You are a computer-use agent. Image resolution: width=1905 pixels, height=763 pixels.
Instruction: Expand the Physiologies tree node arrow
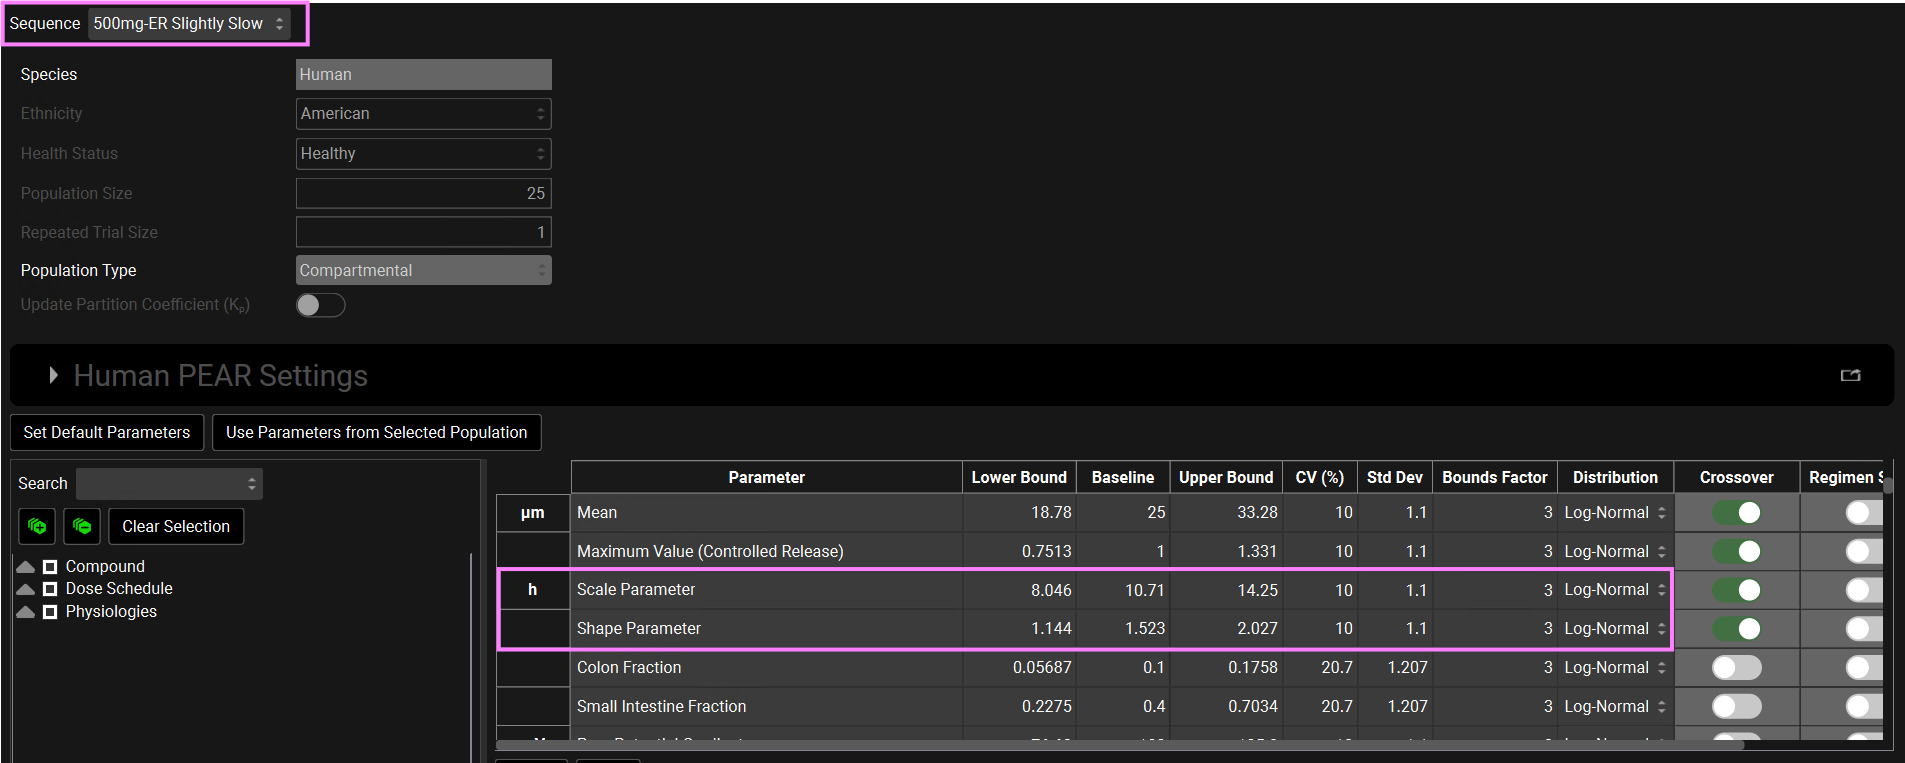click(x=26, y=612)
